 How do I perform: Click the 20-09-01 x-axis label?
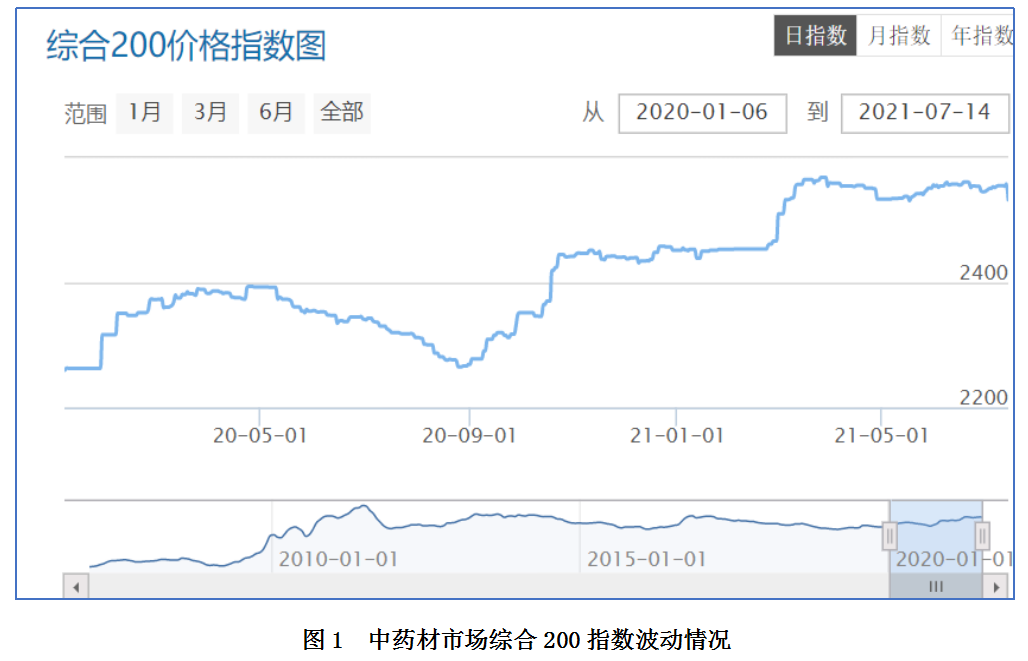point(469,435)
